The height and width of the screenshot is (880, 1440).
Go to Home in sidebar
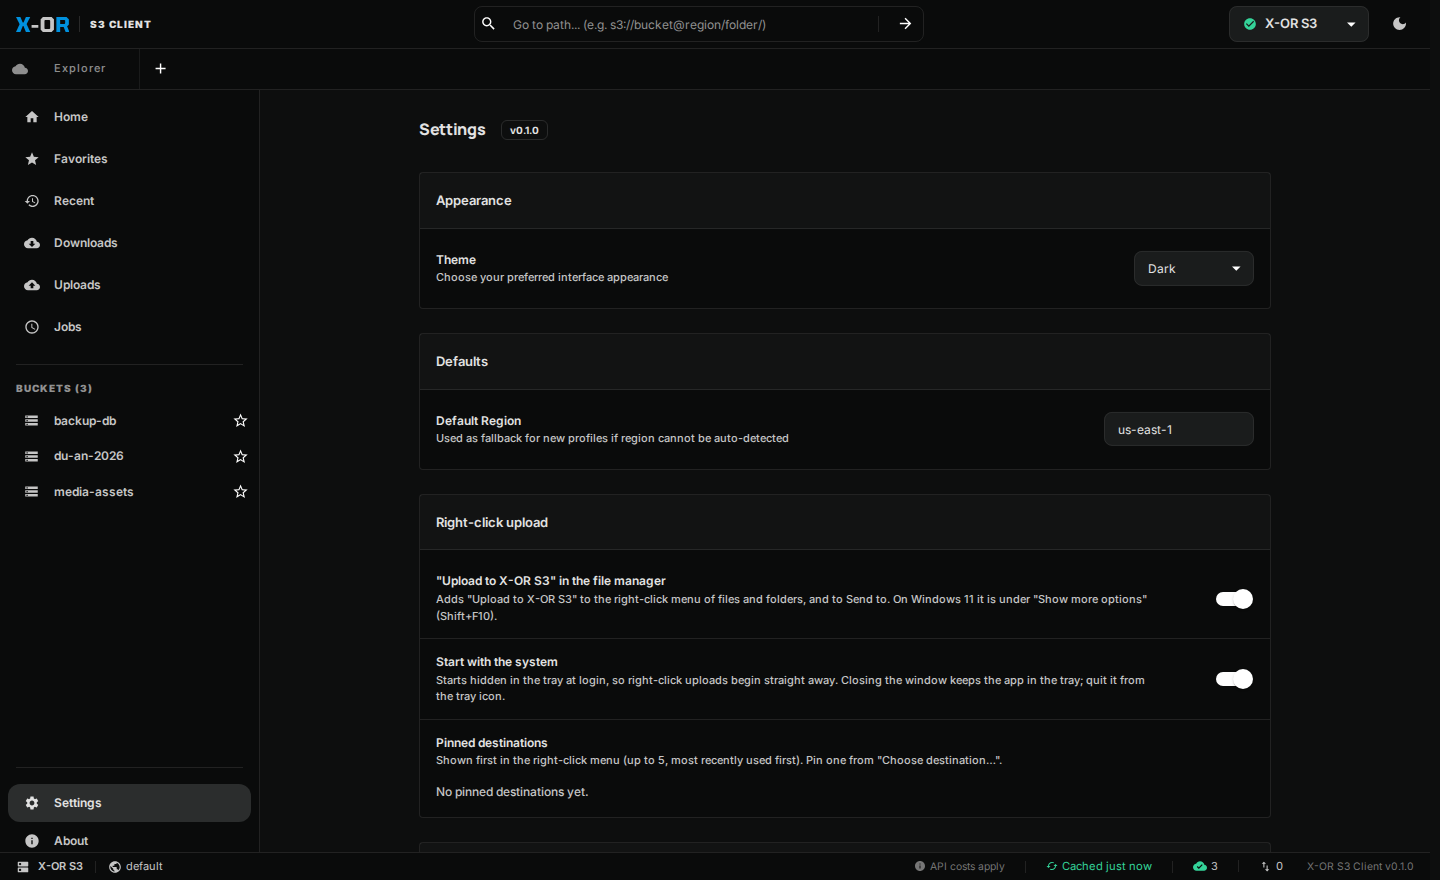point(129,117)
